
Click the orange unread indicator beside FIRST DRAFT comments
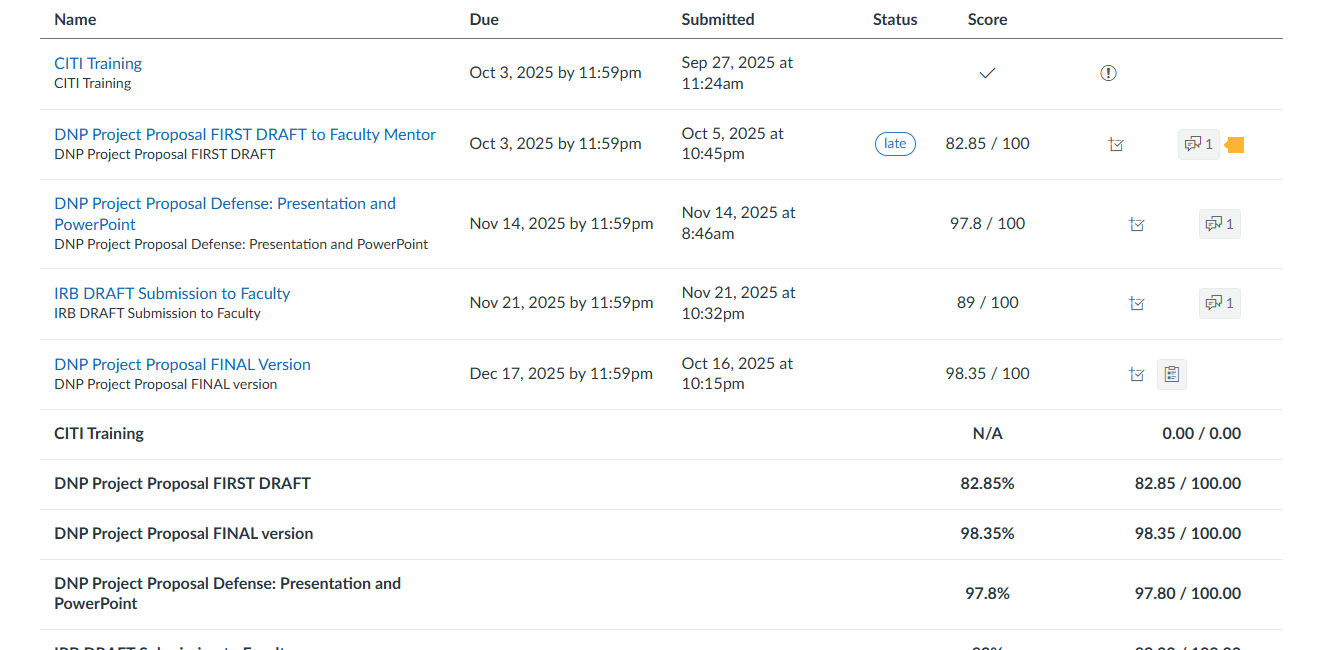(1235, 145)
